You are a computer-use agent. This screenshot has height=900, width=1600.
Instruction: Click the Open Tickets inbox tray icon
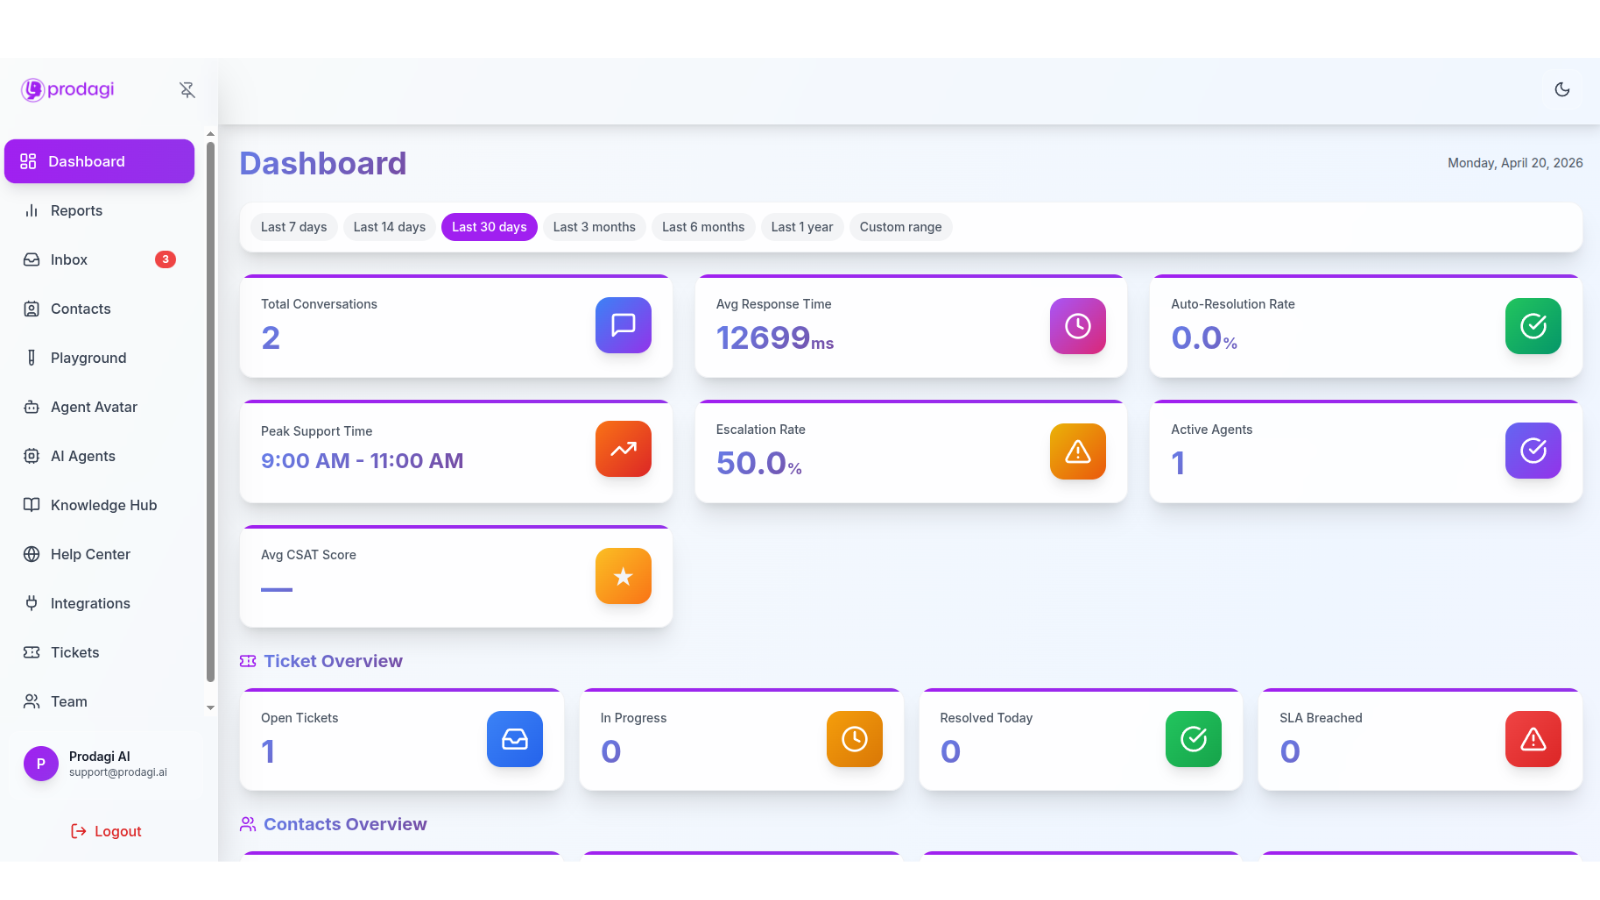click(x=515, y=739)
